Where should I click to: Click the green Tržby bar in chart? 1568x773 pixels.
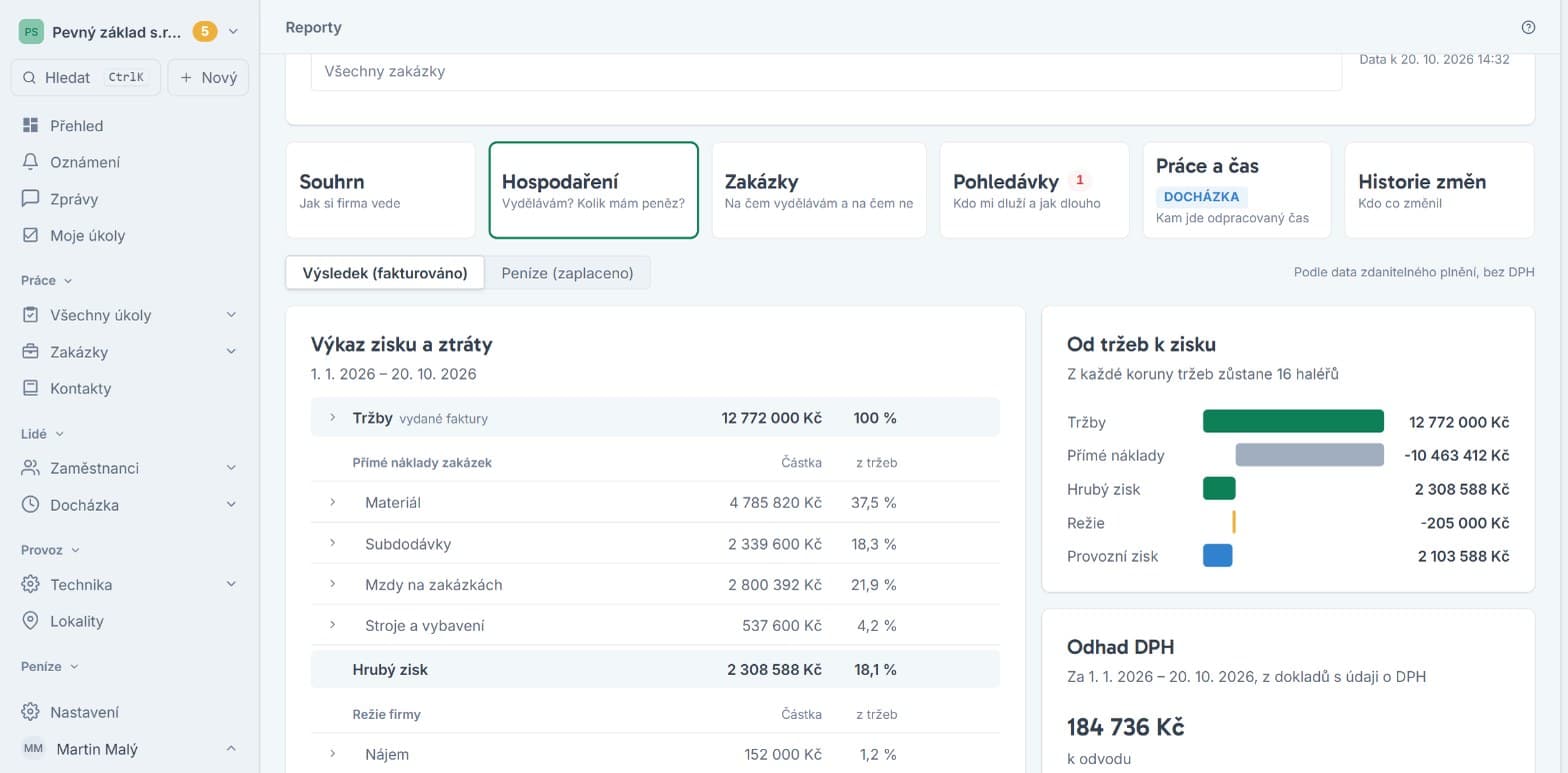click(x=1293, y=421)
